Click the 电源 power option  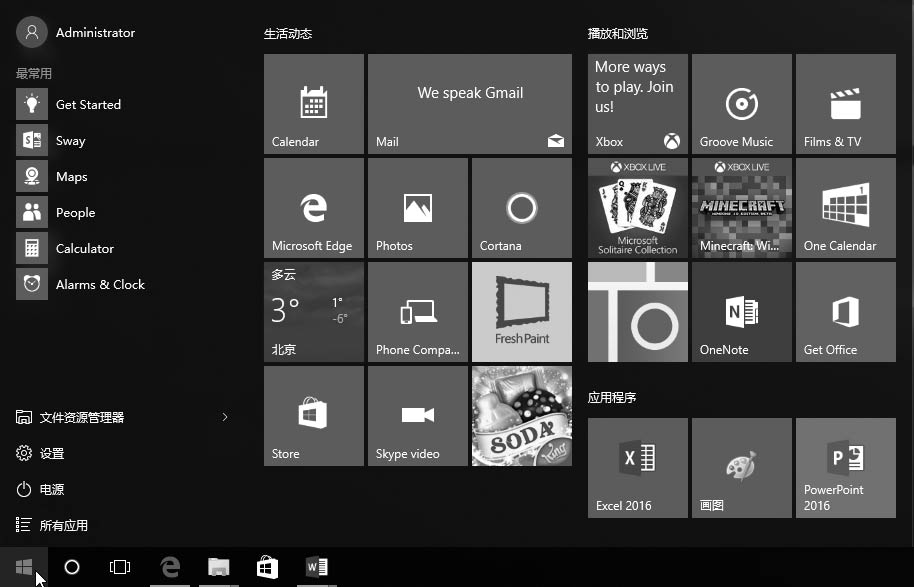[x=52, y=489]
